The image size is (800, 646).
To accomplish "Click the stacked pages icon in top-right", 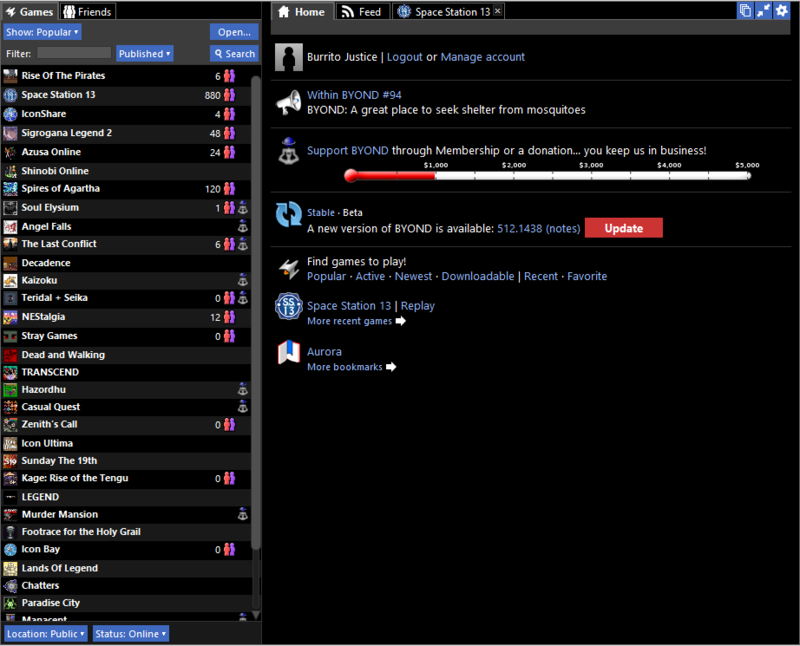I will [745, 11].
